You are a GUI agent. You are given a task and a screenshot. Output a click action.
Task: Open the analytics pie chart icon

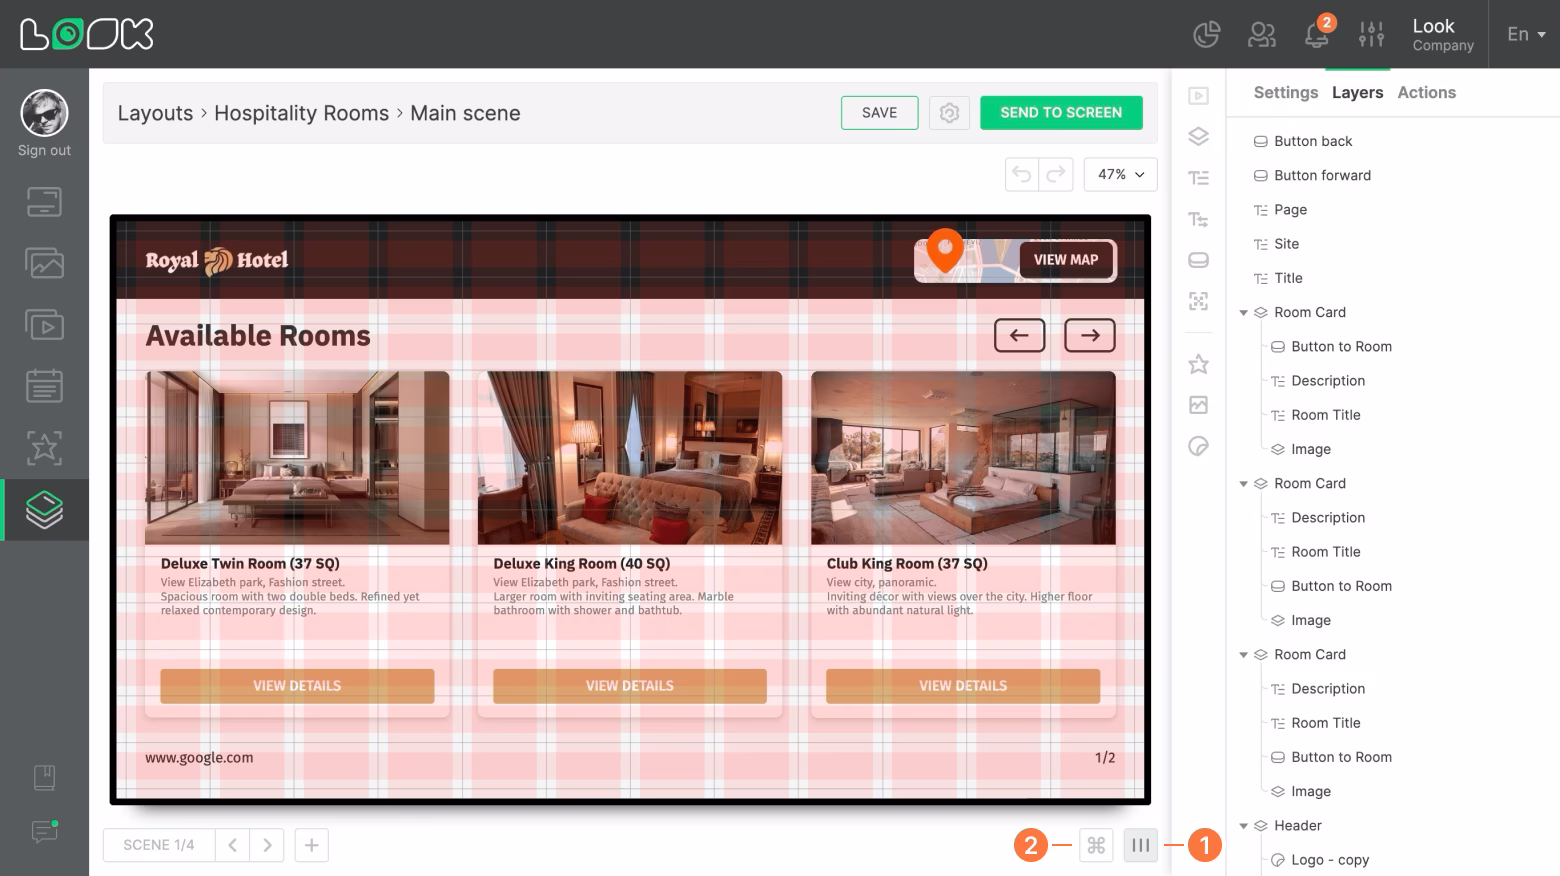tap(1207, 35)
